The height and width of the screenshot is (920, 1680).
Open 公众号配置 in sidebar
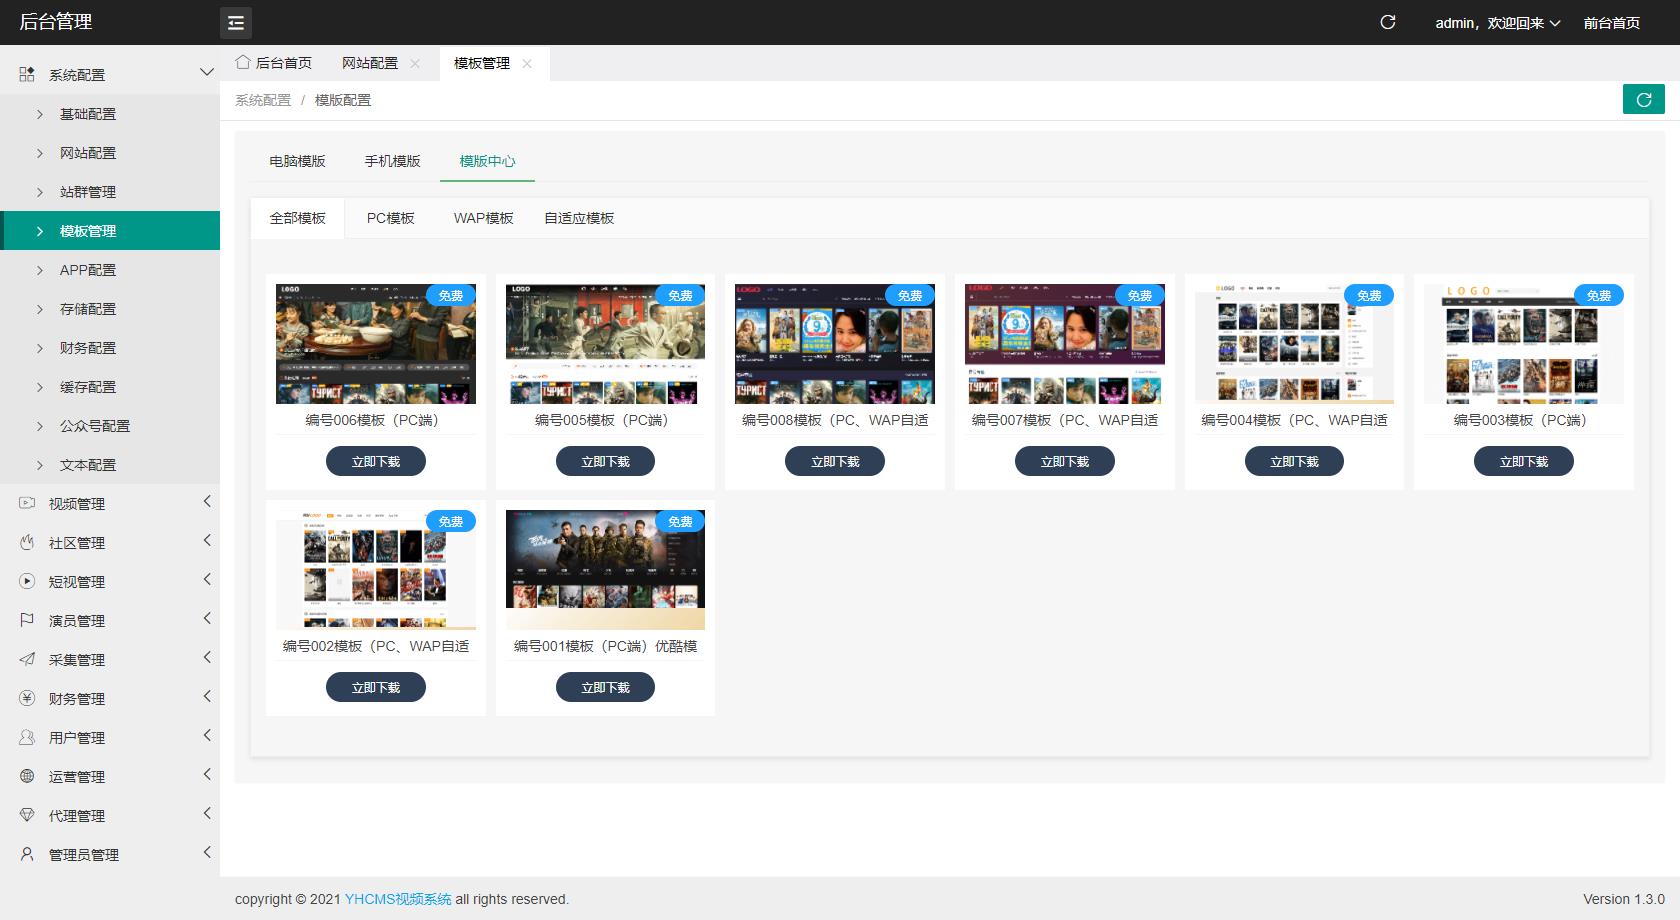110,426
